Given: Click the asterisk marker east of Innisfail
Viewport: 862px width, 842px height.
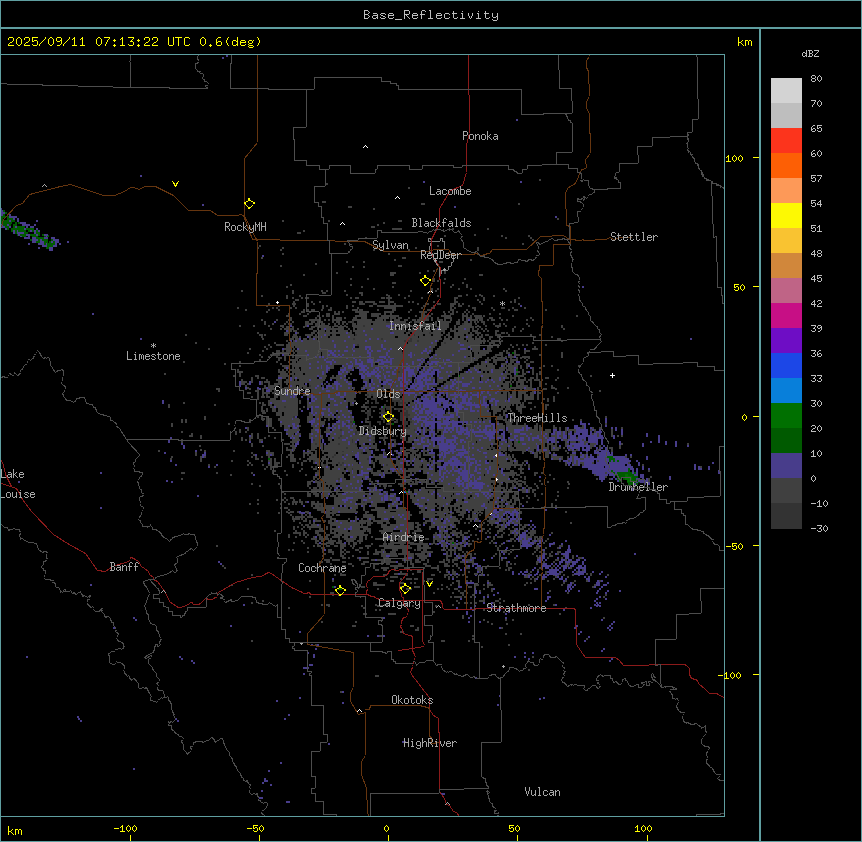Looking at the screenshot, I should (x=502, y=304).
